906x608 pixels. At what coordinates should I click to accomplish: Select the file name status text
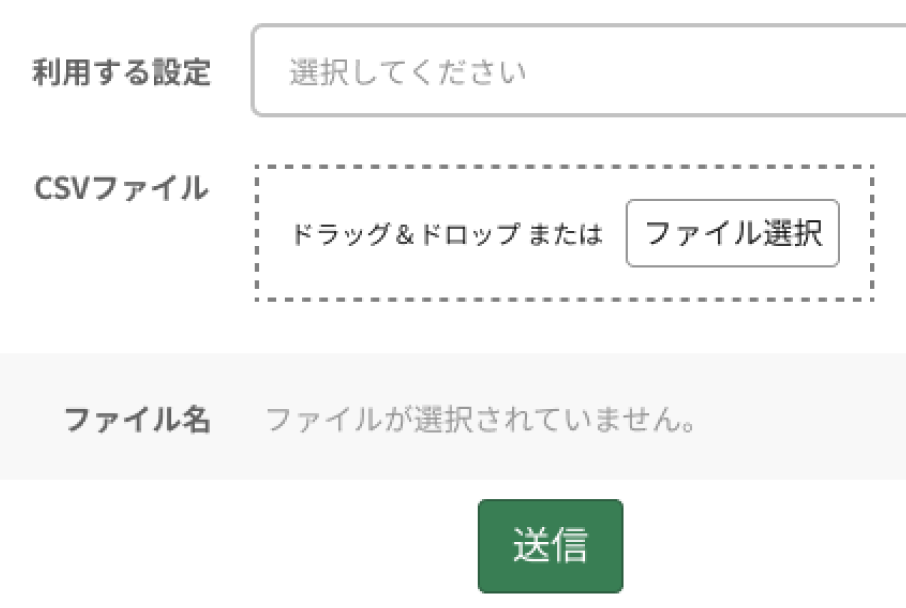point(481,420)
